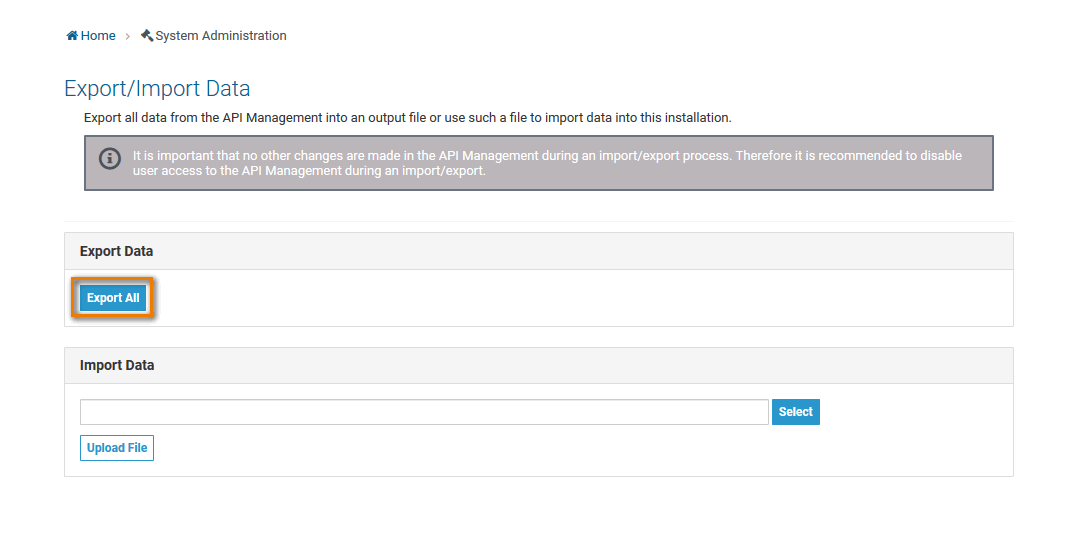Open the System Administration breadcrumb link
The width and height of the screenshot is (1078, 538).
[x=220, y=36]
